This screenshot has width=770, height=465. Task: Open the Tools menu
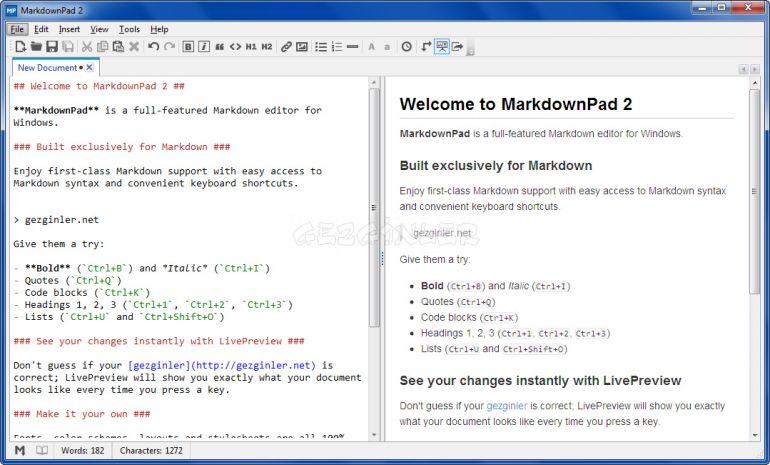129,29
